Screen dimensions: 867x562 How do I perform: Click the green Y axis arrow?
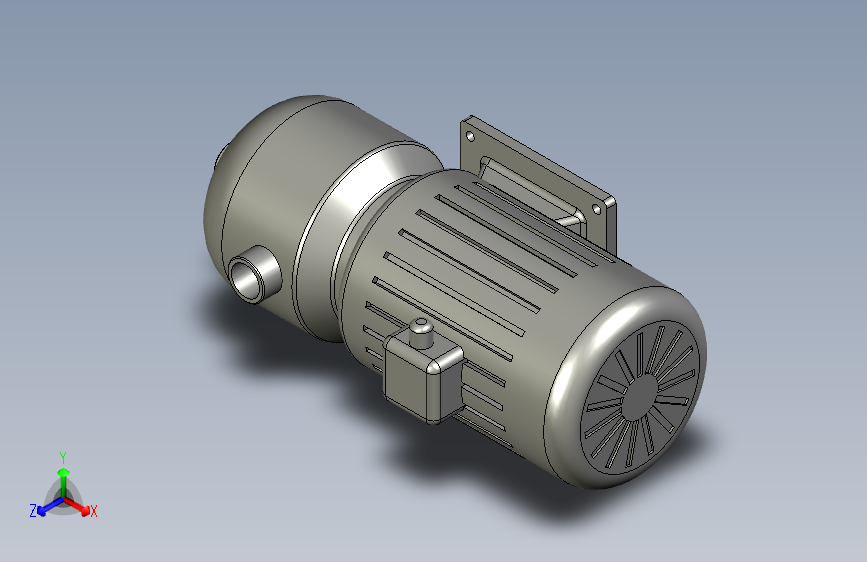(64, 482)
